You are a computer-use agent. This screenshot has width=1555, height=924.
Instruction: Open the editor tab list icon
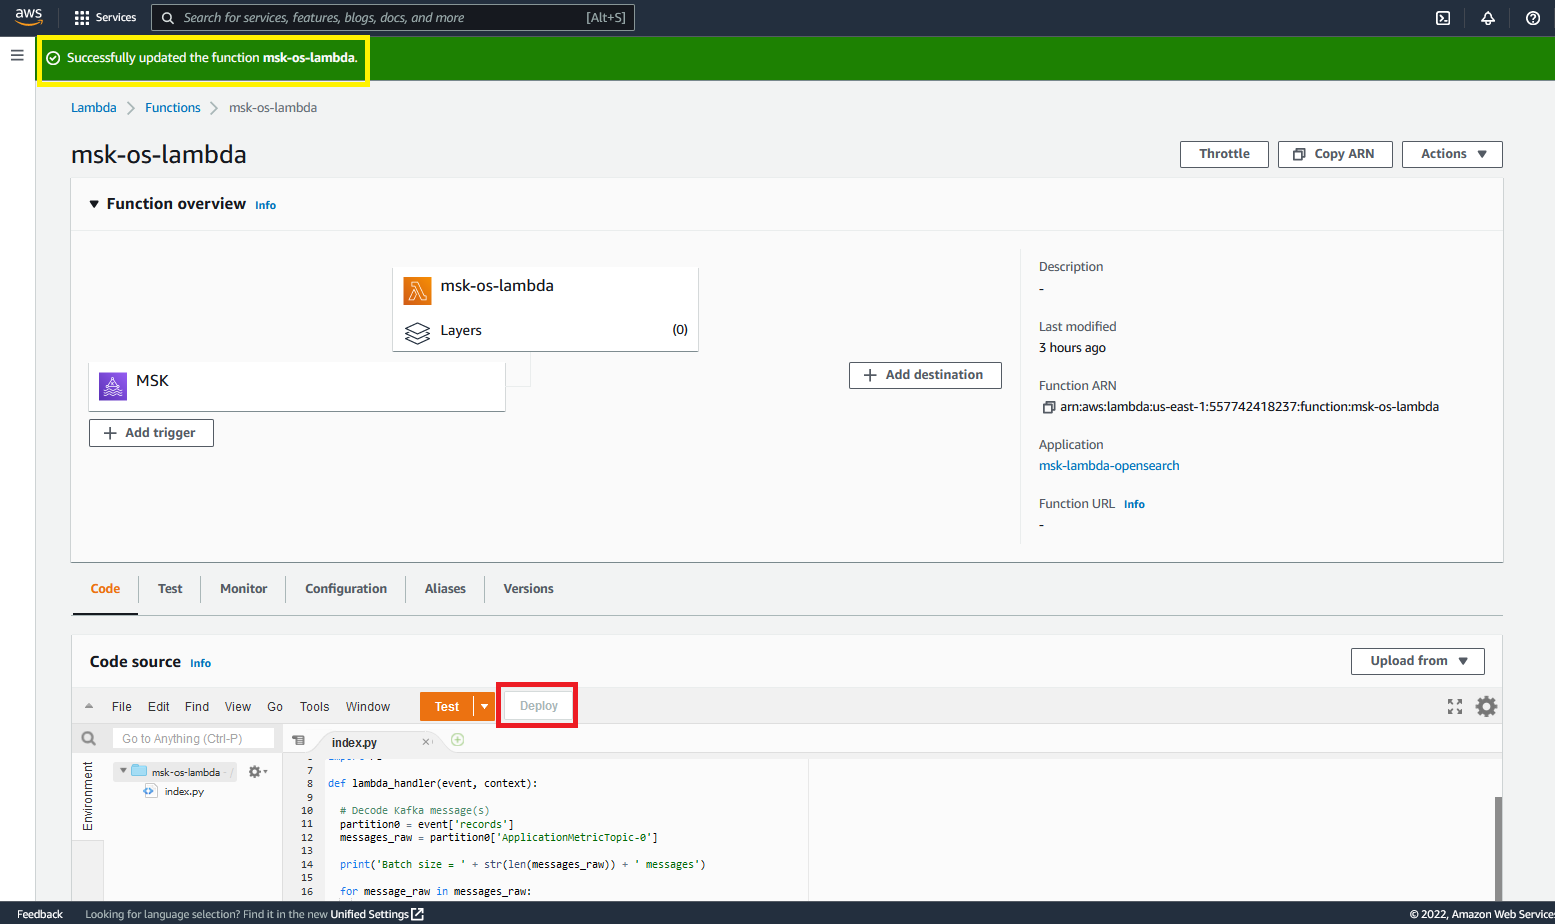tap(298, 741)
